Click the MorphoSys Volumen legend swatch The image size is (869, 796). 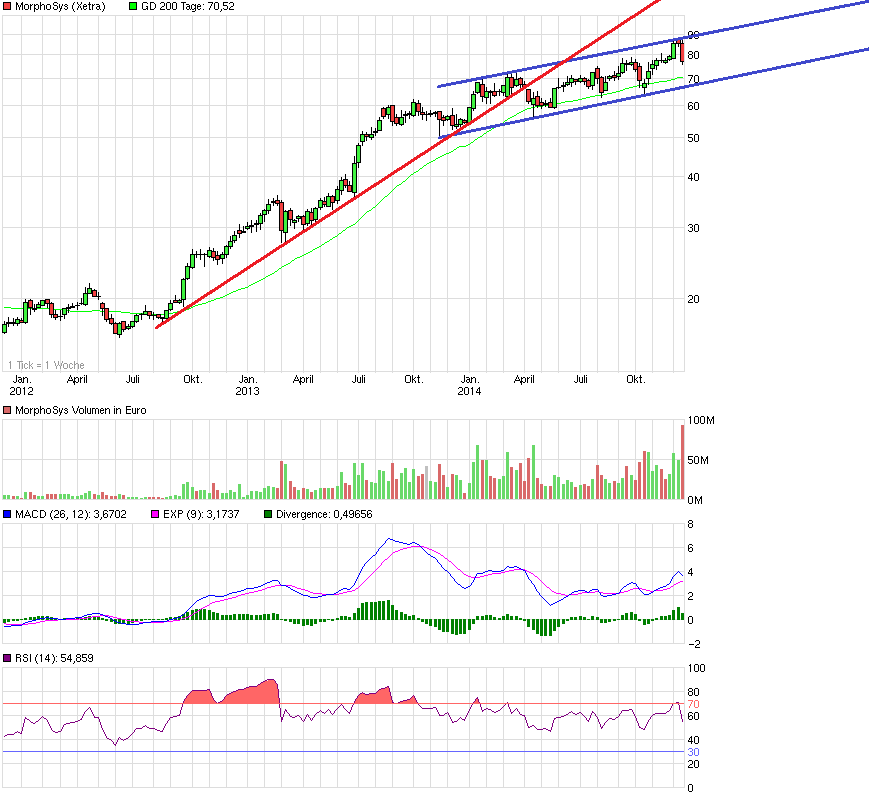[x=7, y=410]
